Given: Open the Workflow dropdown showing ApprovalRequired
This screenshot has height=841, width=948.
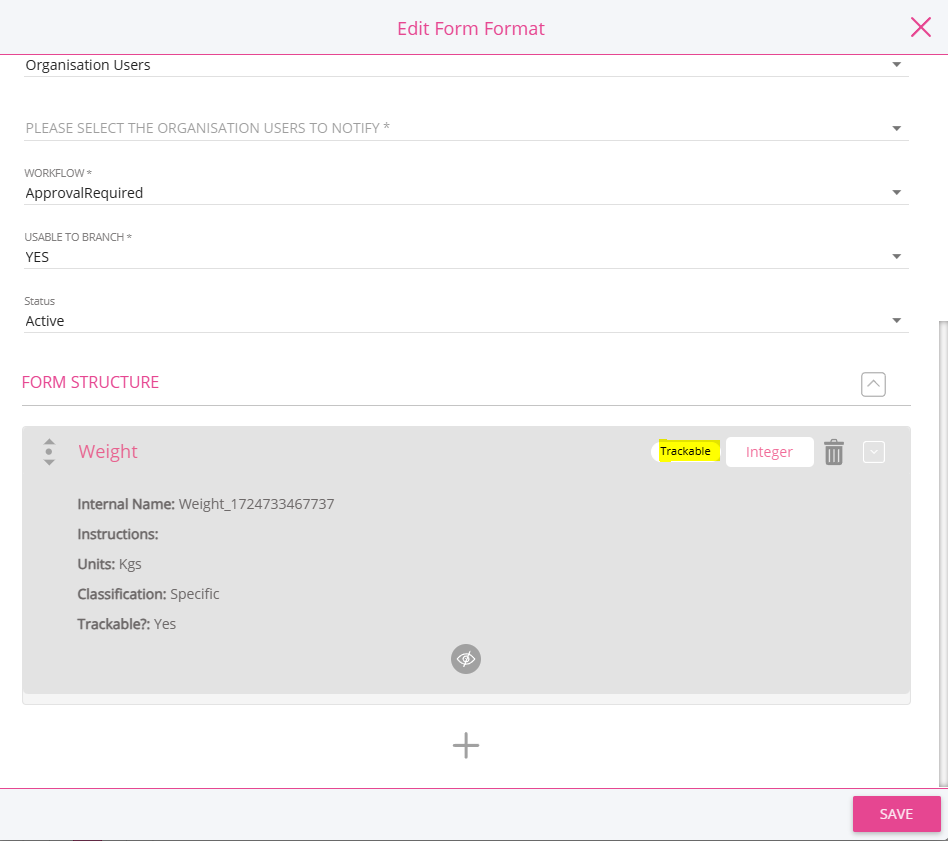Looking at the screenshot, I should [x=466, y=193].
